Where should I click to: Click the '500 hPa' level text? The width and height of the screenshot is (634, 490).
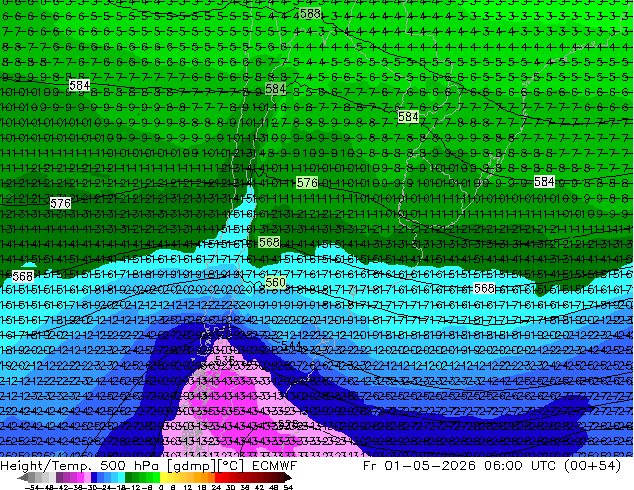129,466
